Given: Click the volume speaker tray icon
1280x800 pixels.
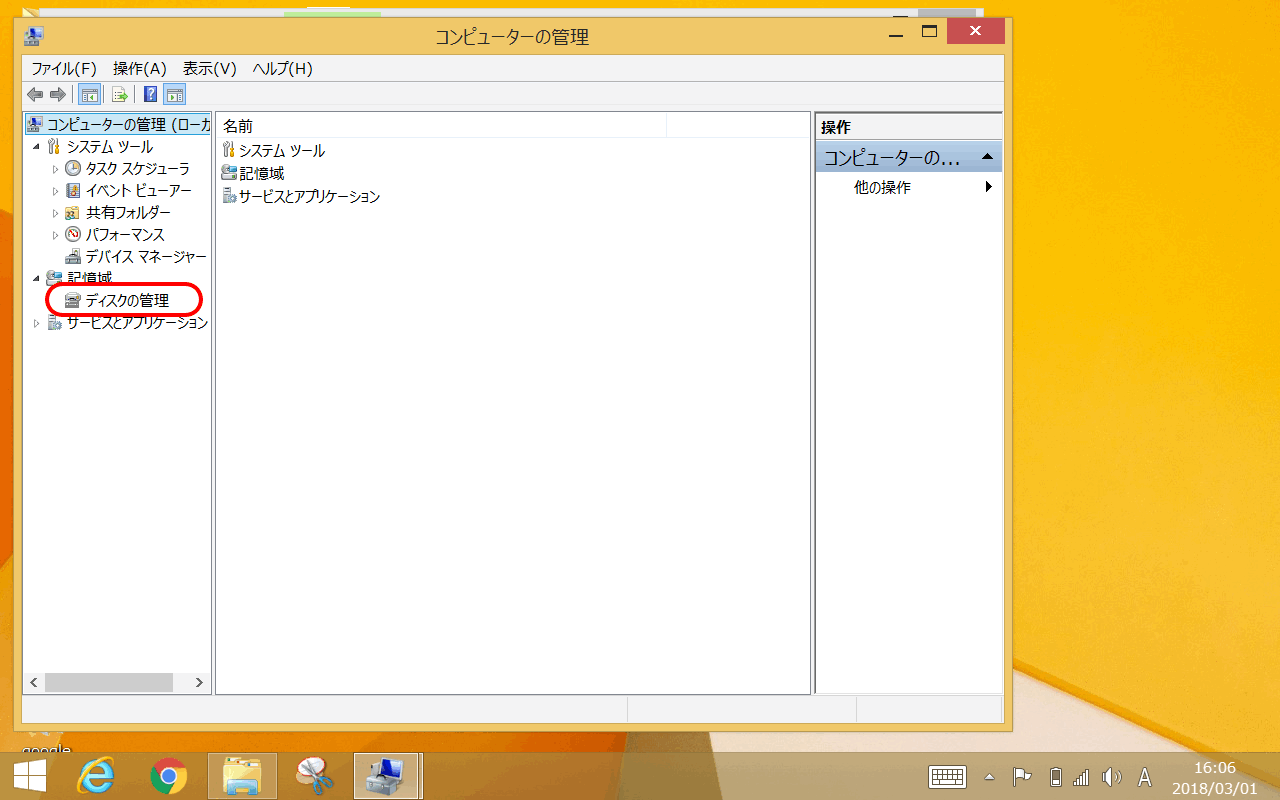Looking at the screenshot, I should [1111, 777].
